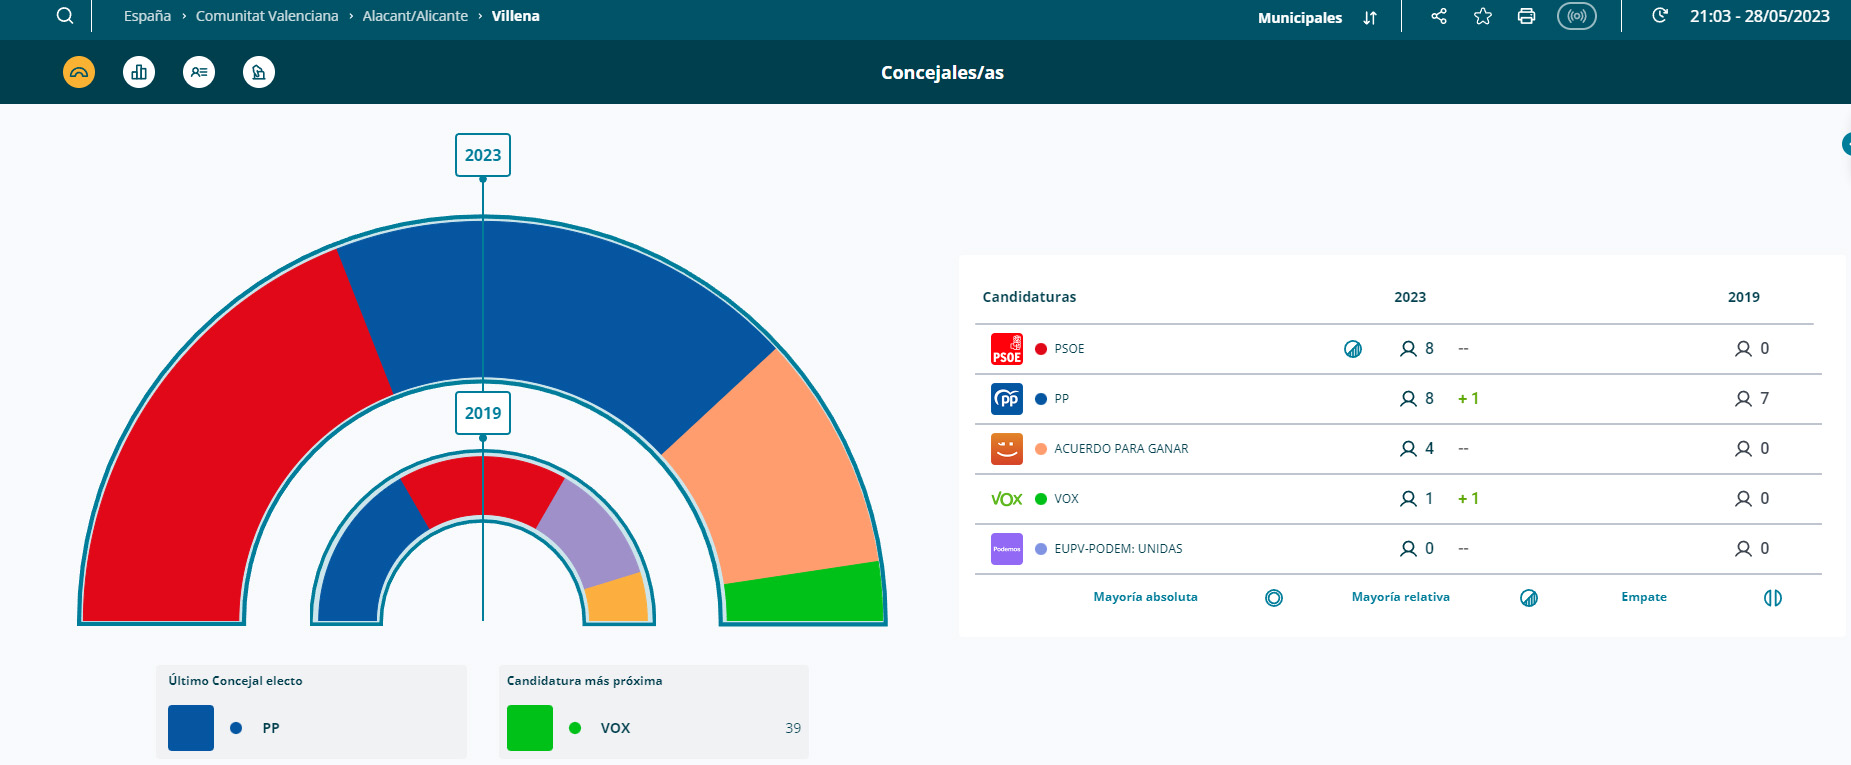1851x765 pixels.
Task: Click the share icon
Action: coord(1439,16)
